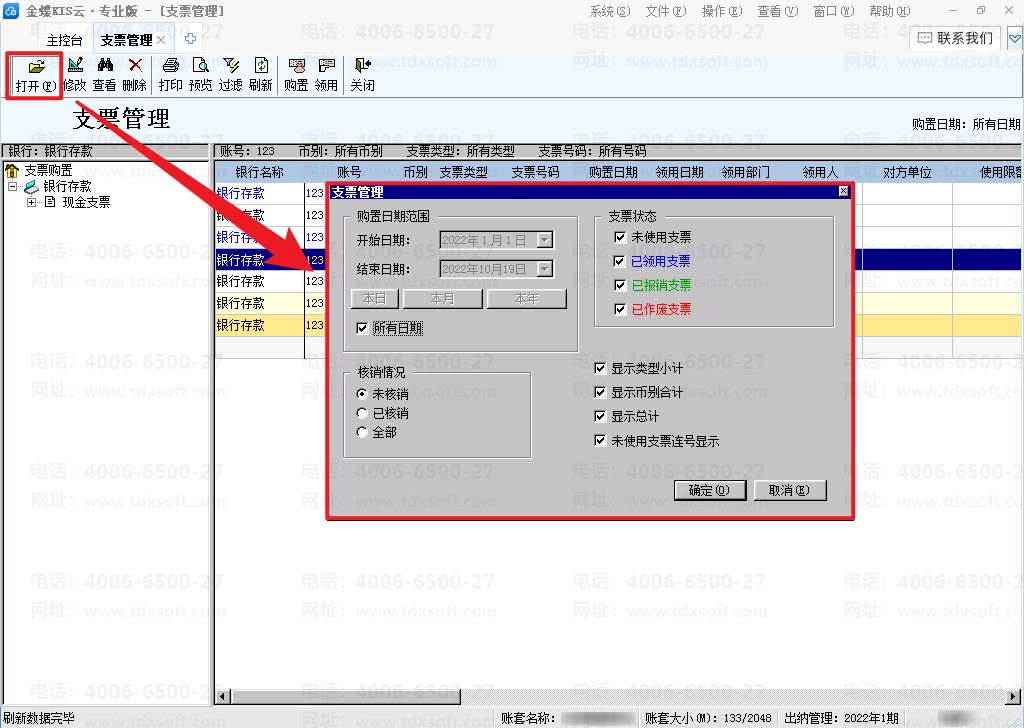Click the 刷新 refresh icon

pyautogui.click(x=261, y=65)
